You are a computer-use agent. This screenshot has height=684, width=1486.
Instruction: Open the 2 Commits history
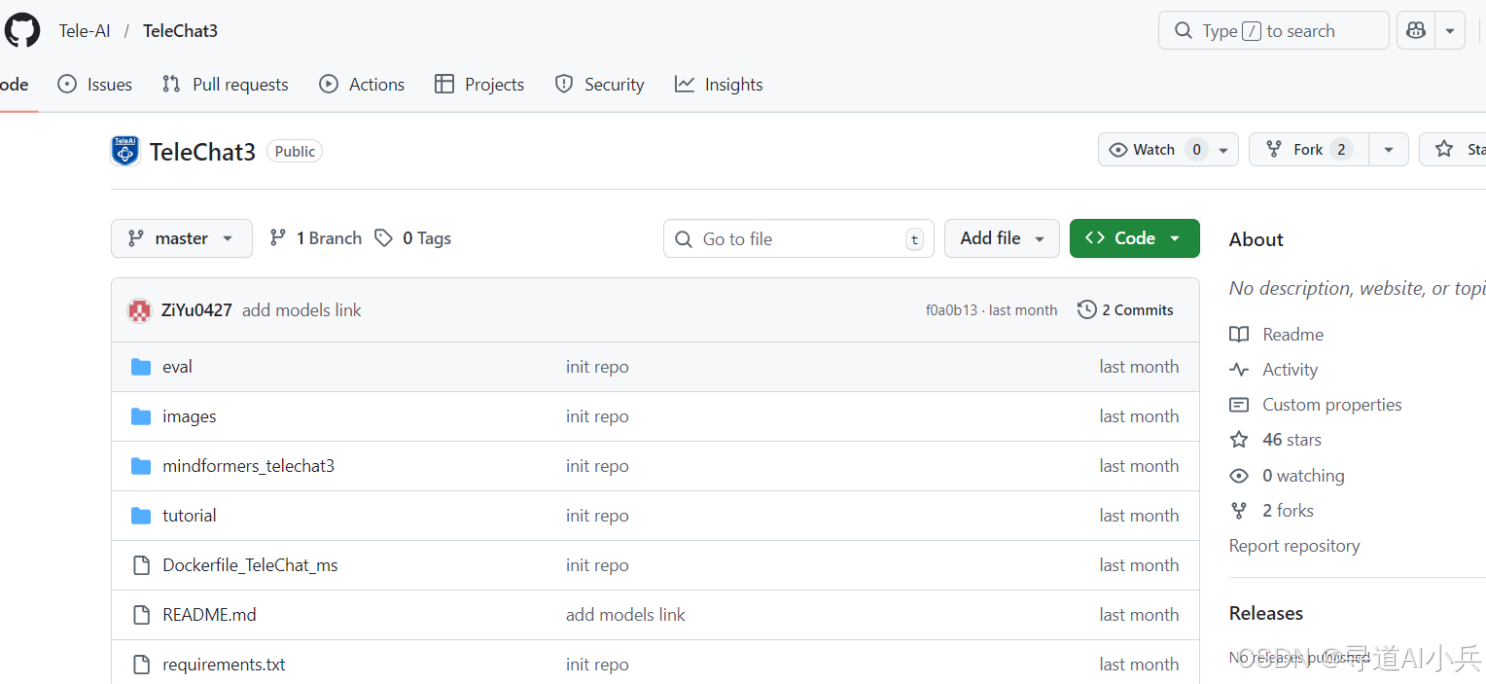(x=1125, y=310)
